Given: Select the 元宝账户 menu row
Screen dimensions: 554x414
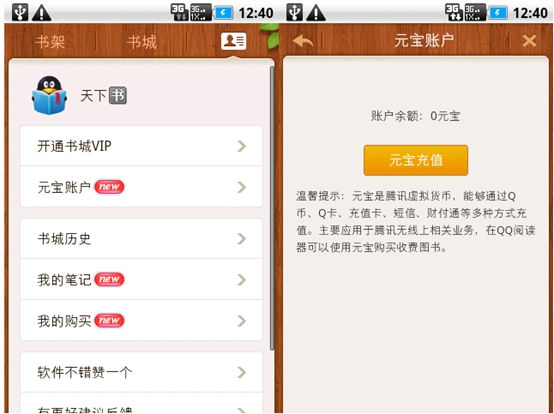Looking at the screenshot, I should point(141,187).
